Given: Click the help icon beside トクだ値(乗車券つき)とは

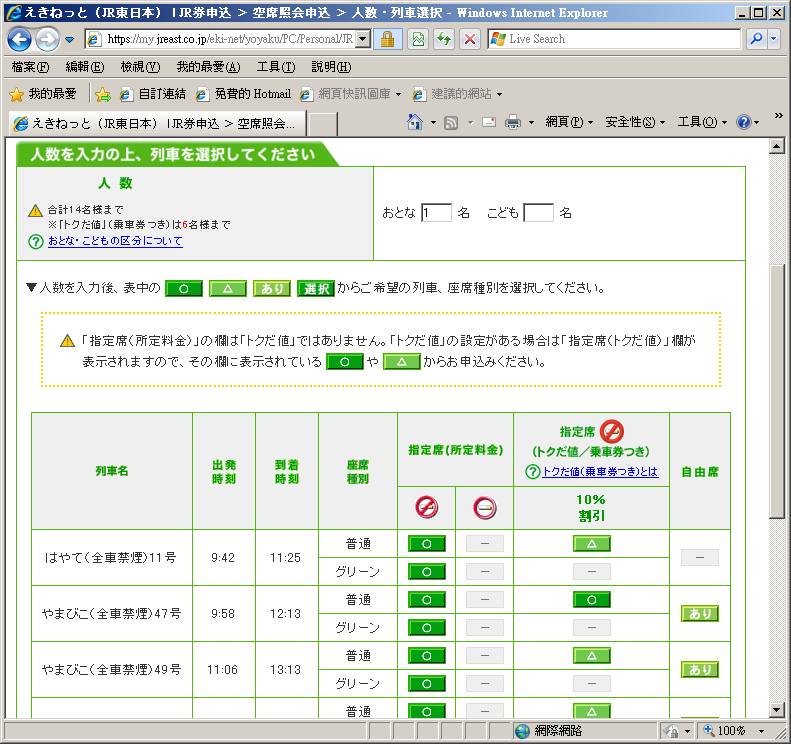Looking at the screenshot, I should [x=533, y=472].
